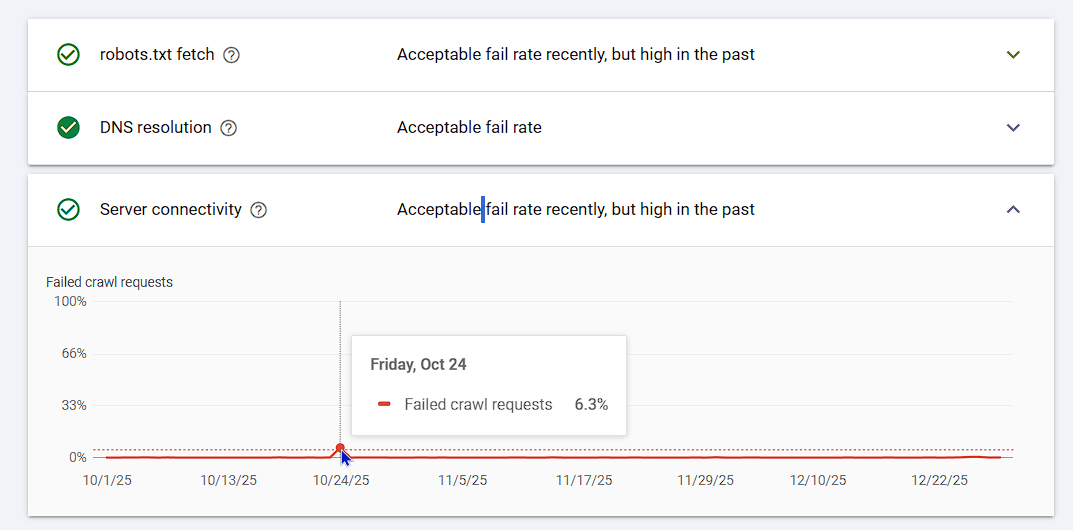
Task: Click the DNS resolution label
Action: pos(155,128)
